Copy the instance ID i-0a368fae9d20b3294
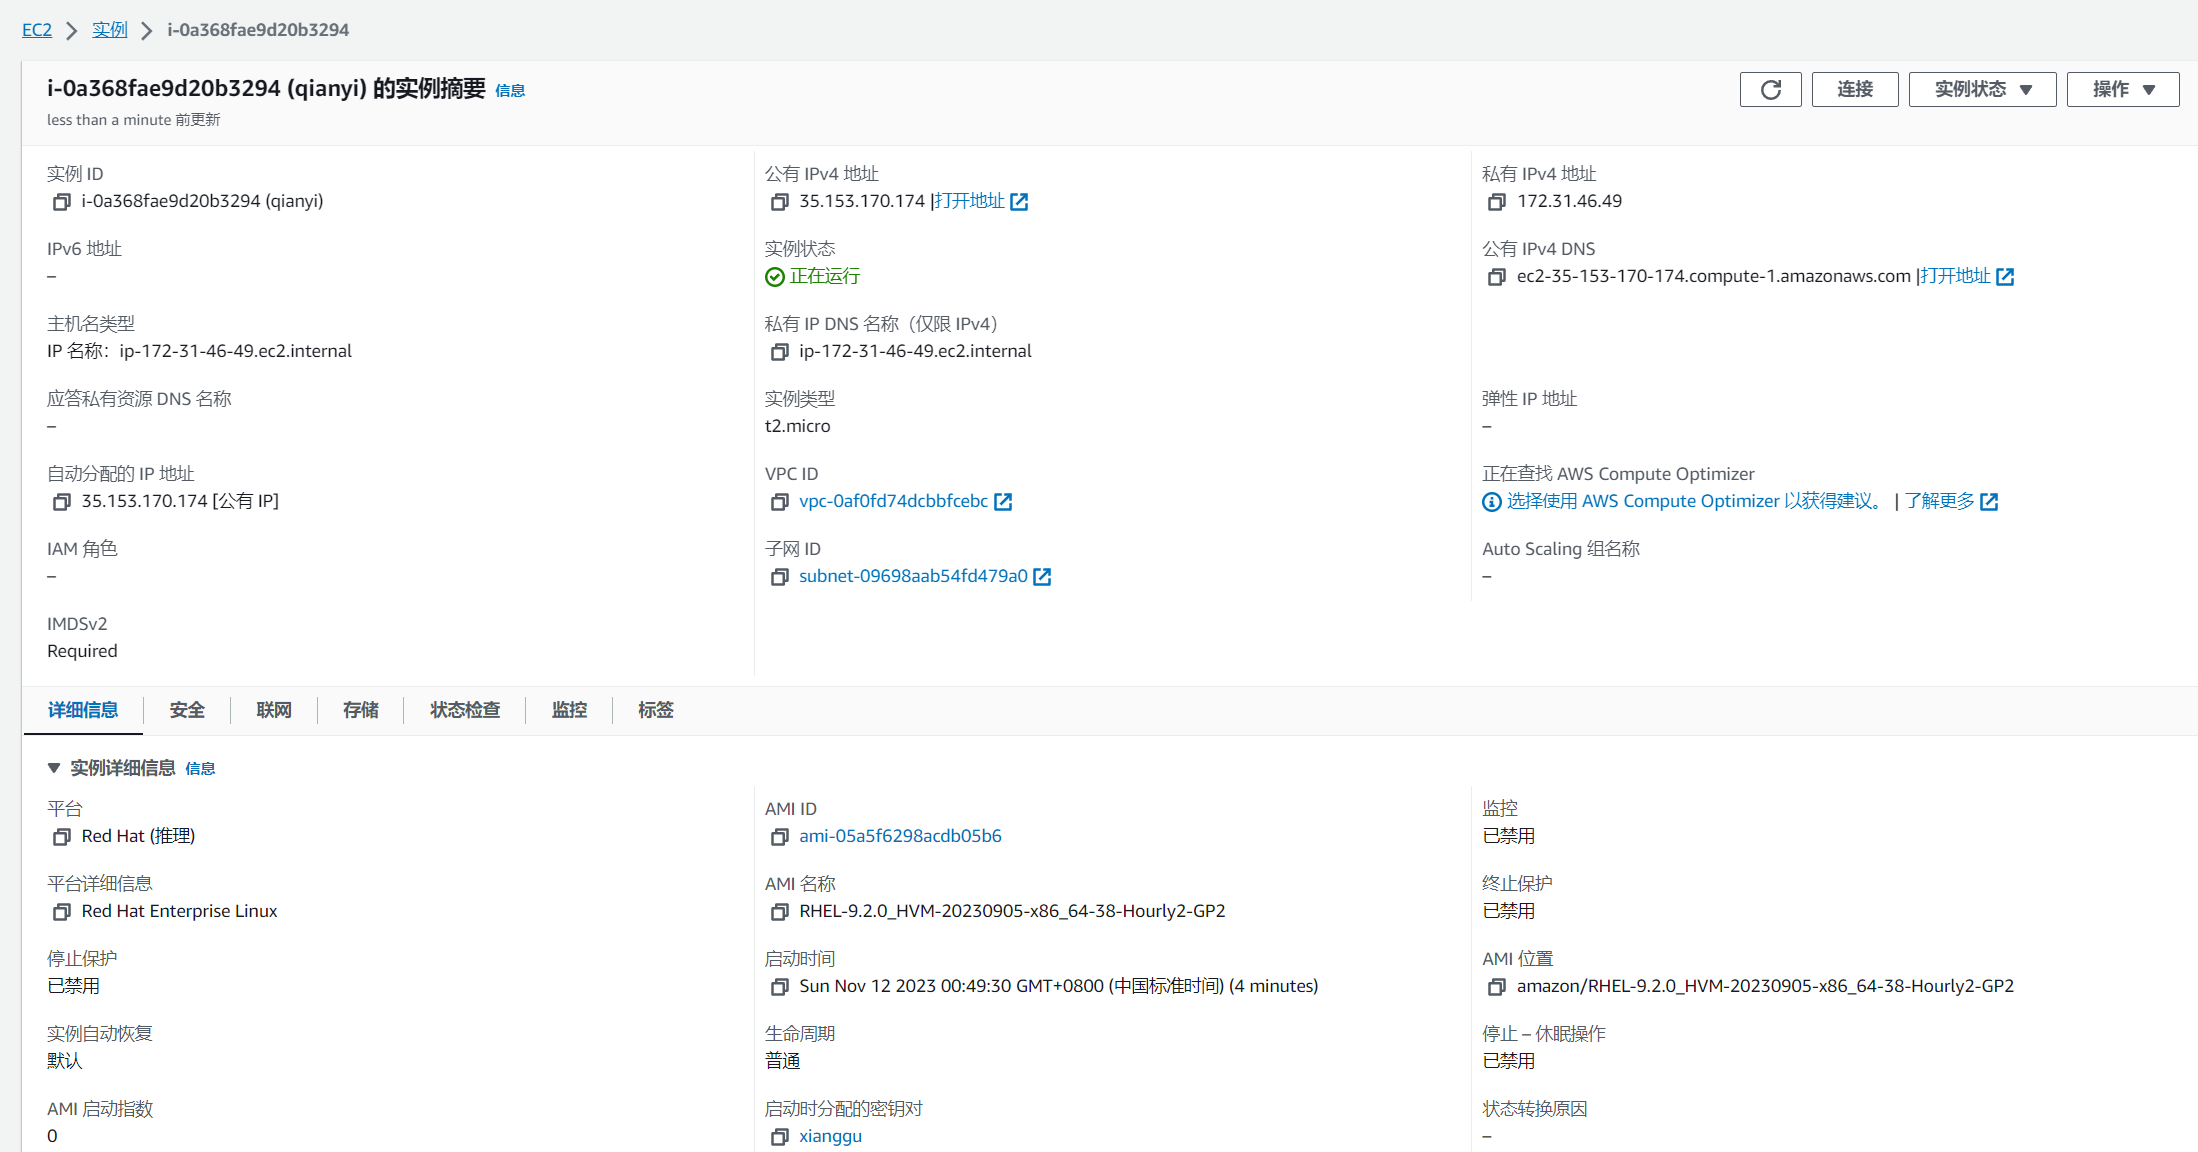Viewport: 2198px width, 1152px height. [x=62, y=202]
